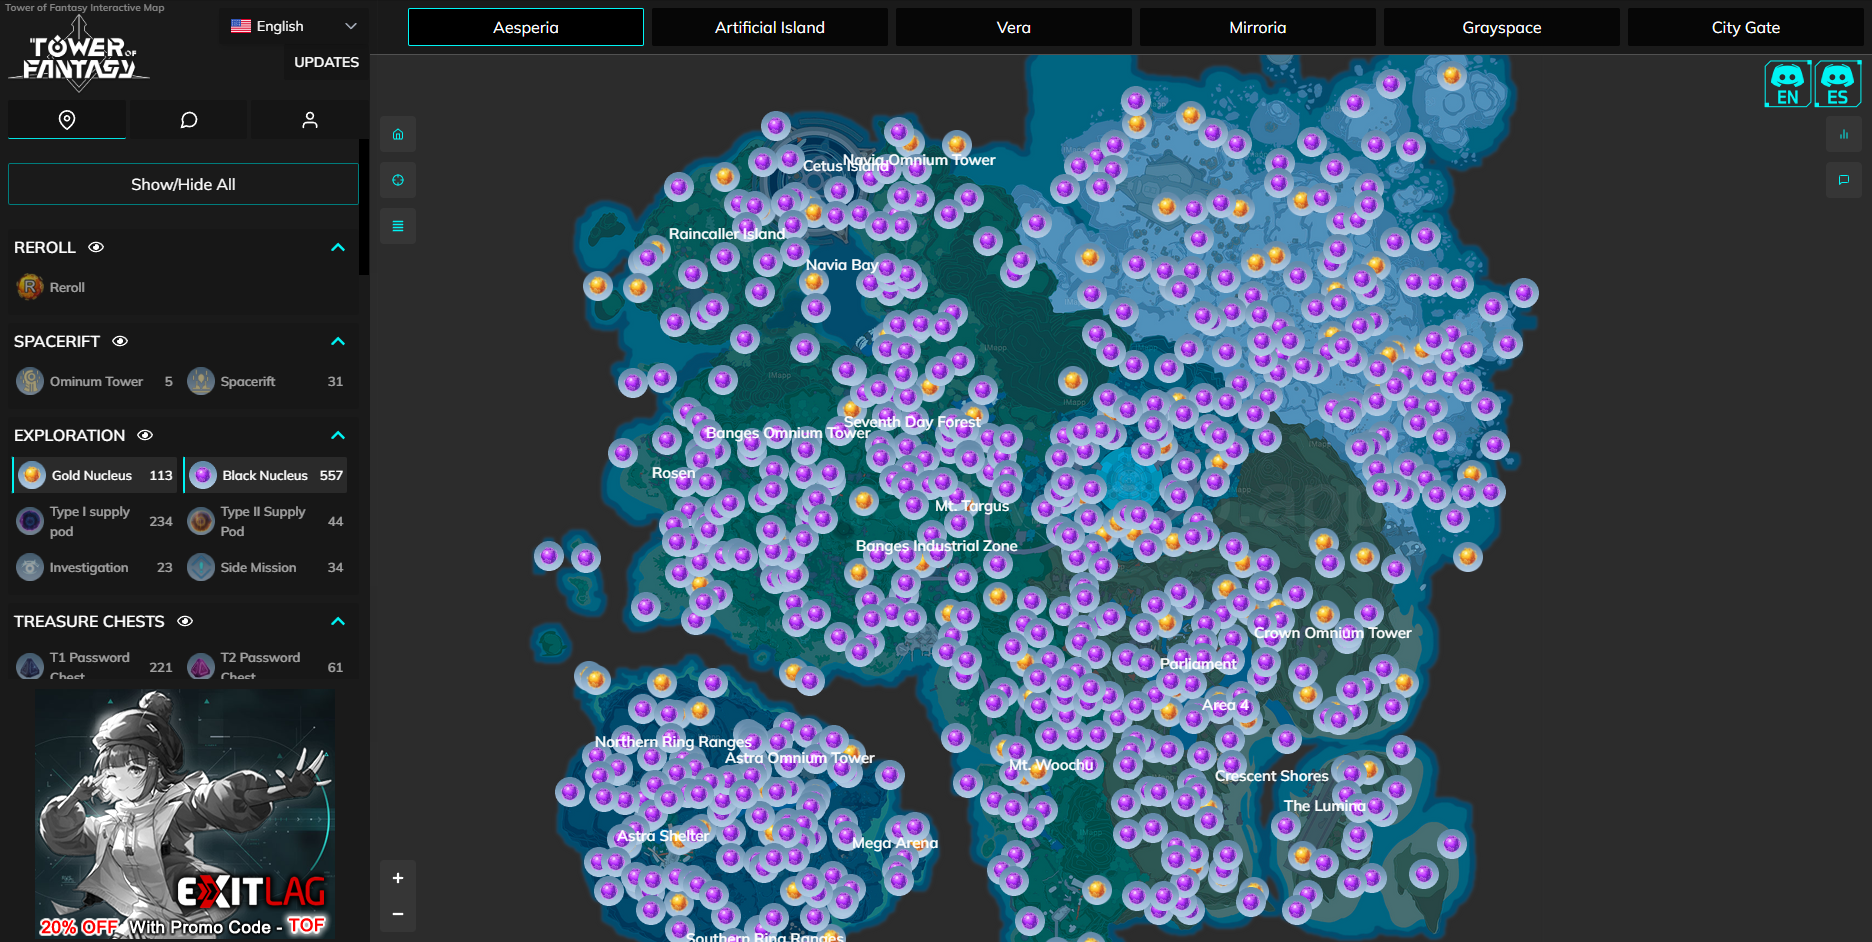This screenshot has width=1872, height=942.
Task: Click the Banges Industrial Zone map label
Action: pyautogui.click(x=937, y=546)
